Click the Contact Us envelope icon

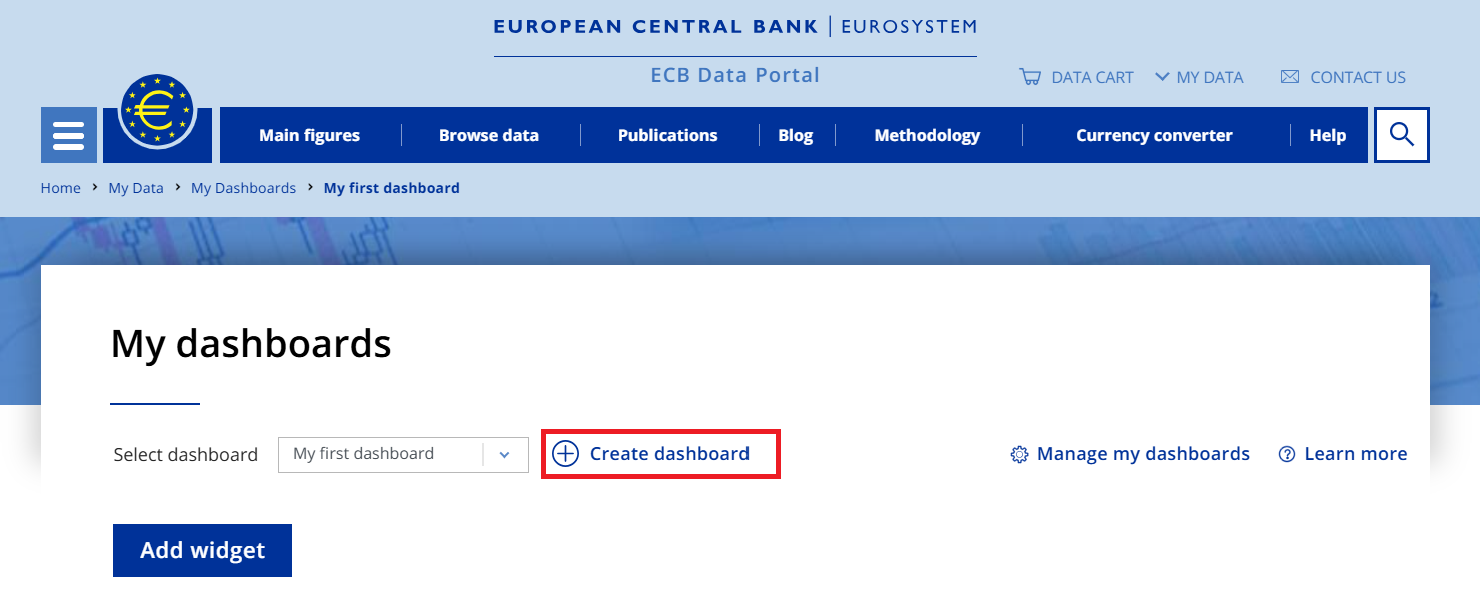1289,76
